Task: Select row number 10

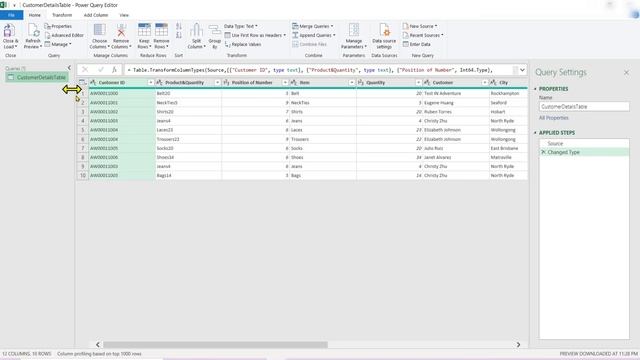Action: pos(83,176)
